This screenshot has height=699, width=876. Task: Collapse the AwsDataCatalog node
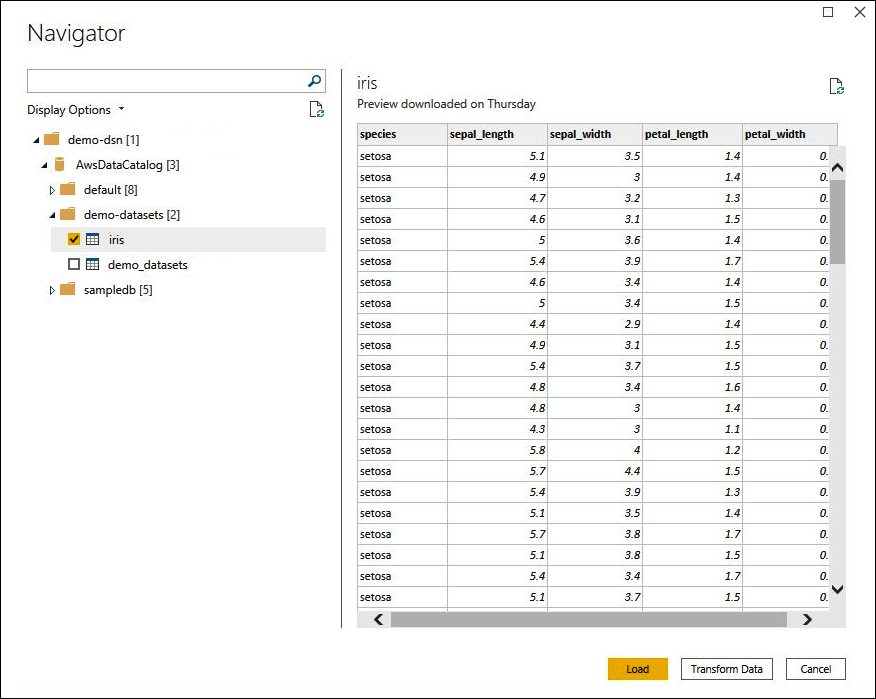click(42, 164)
